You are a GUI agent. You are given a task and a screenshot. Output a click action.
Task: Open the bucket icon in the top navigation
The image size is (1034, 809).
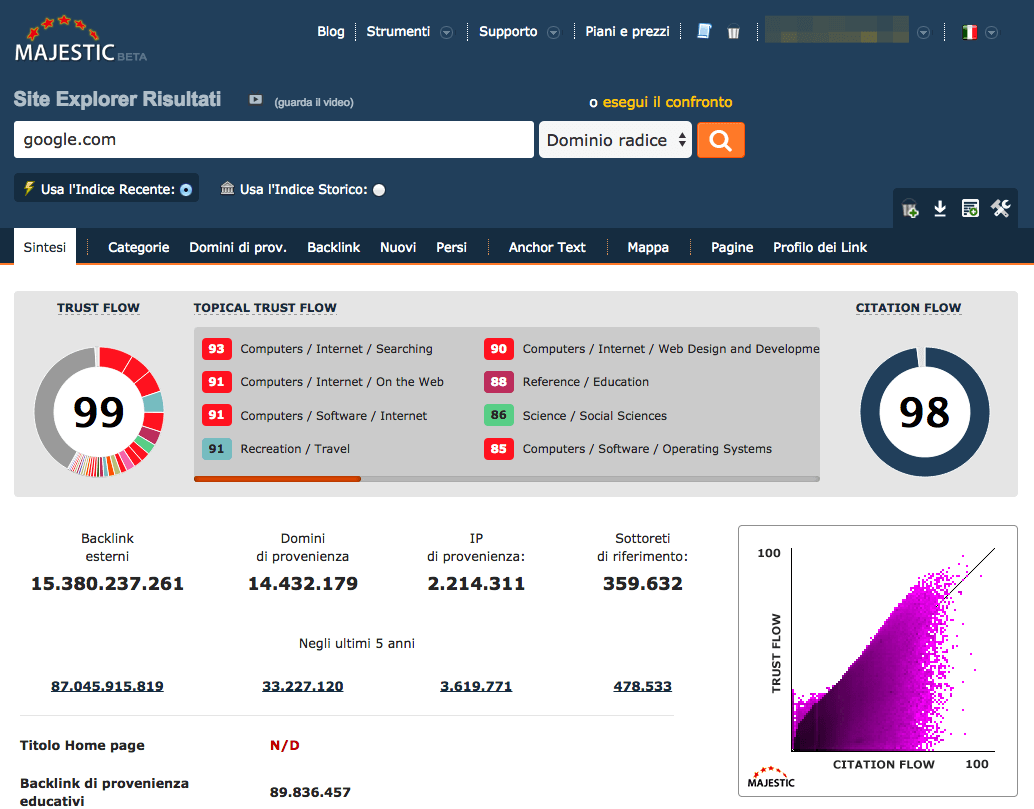click(x=733, y=32)
